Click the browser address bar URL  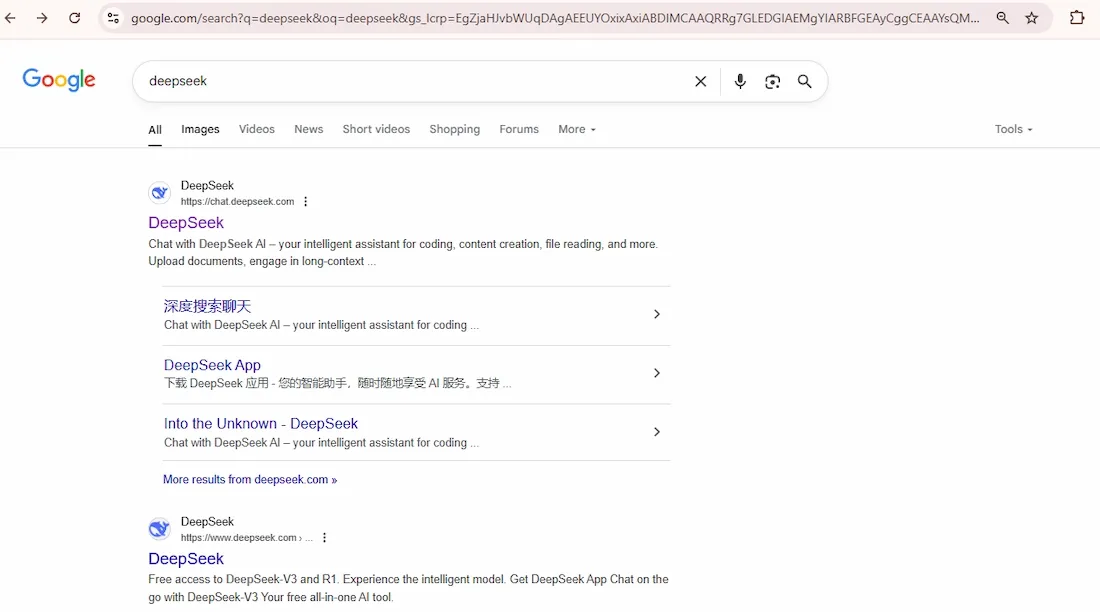coord(555,18)
